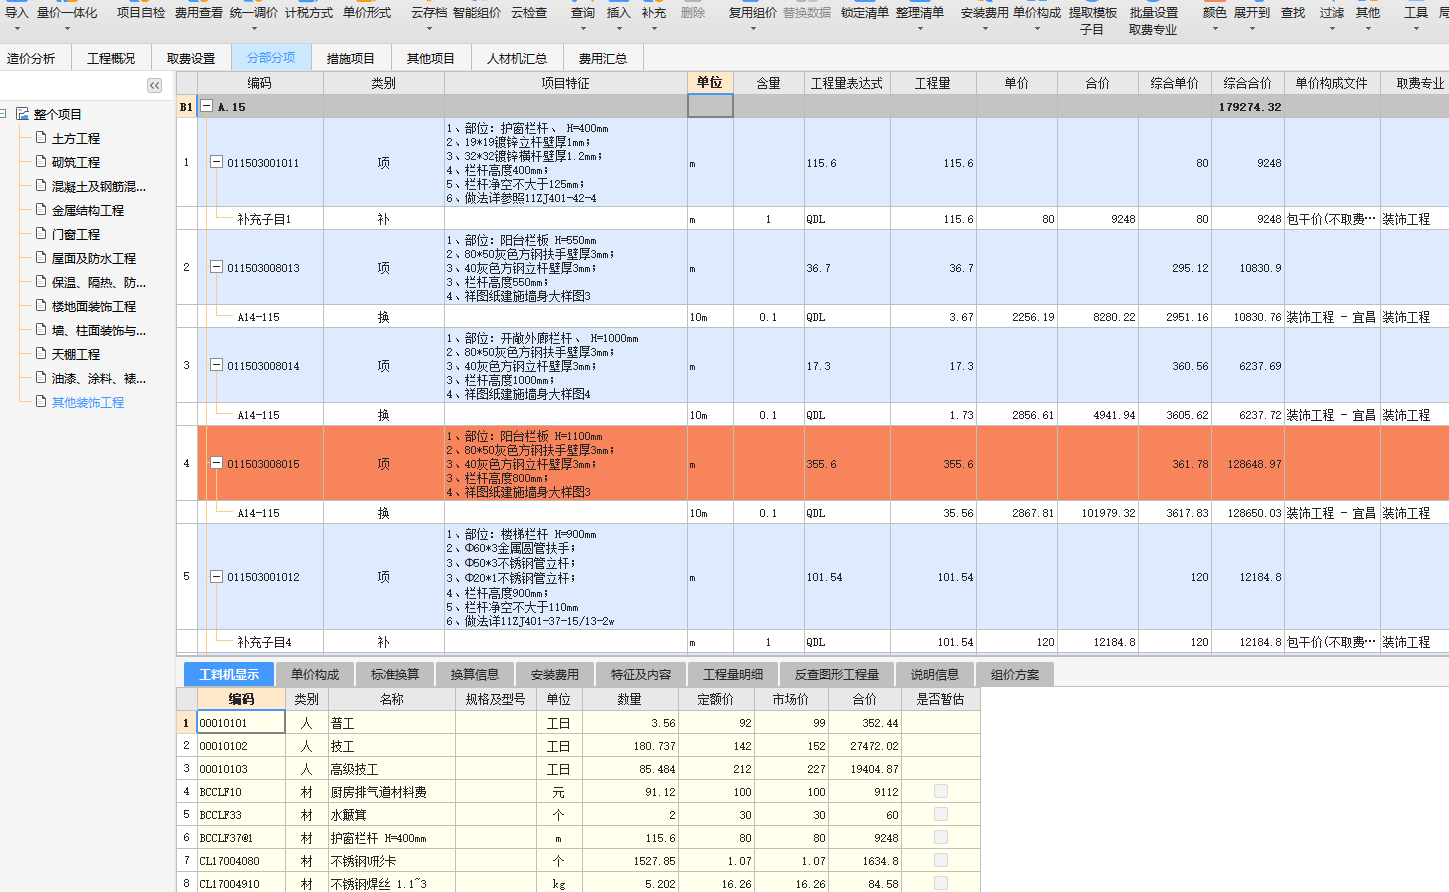Collapse item 011503001011 sub-rows
The height and width of the screenshot is (892, 1449).
point(216,162)
